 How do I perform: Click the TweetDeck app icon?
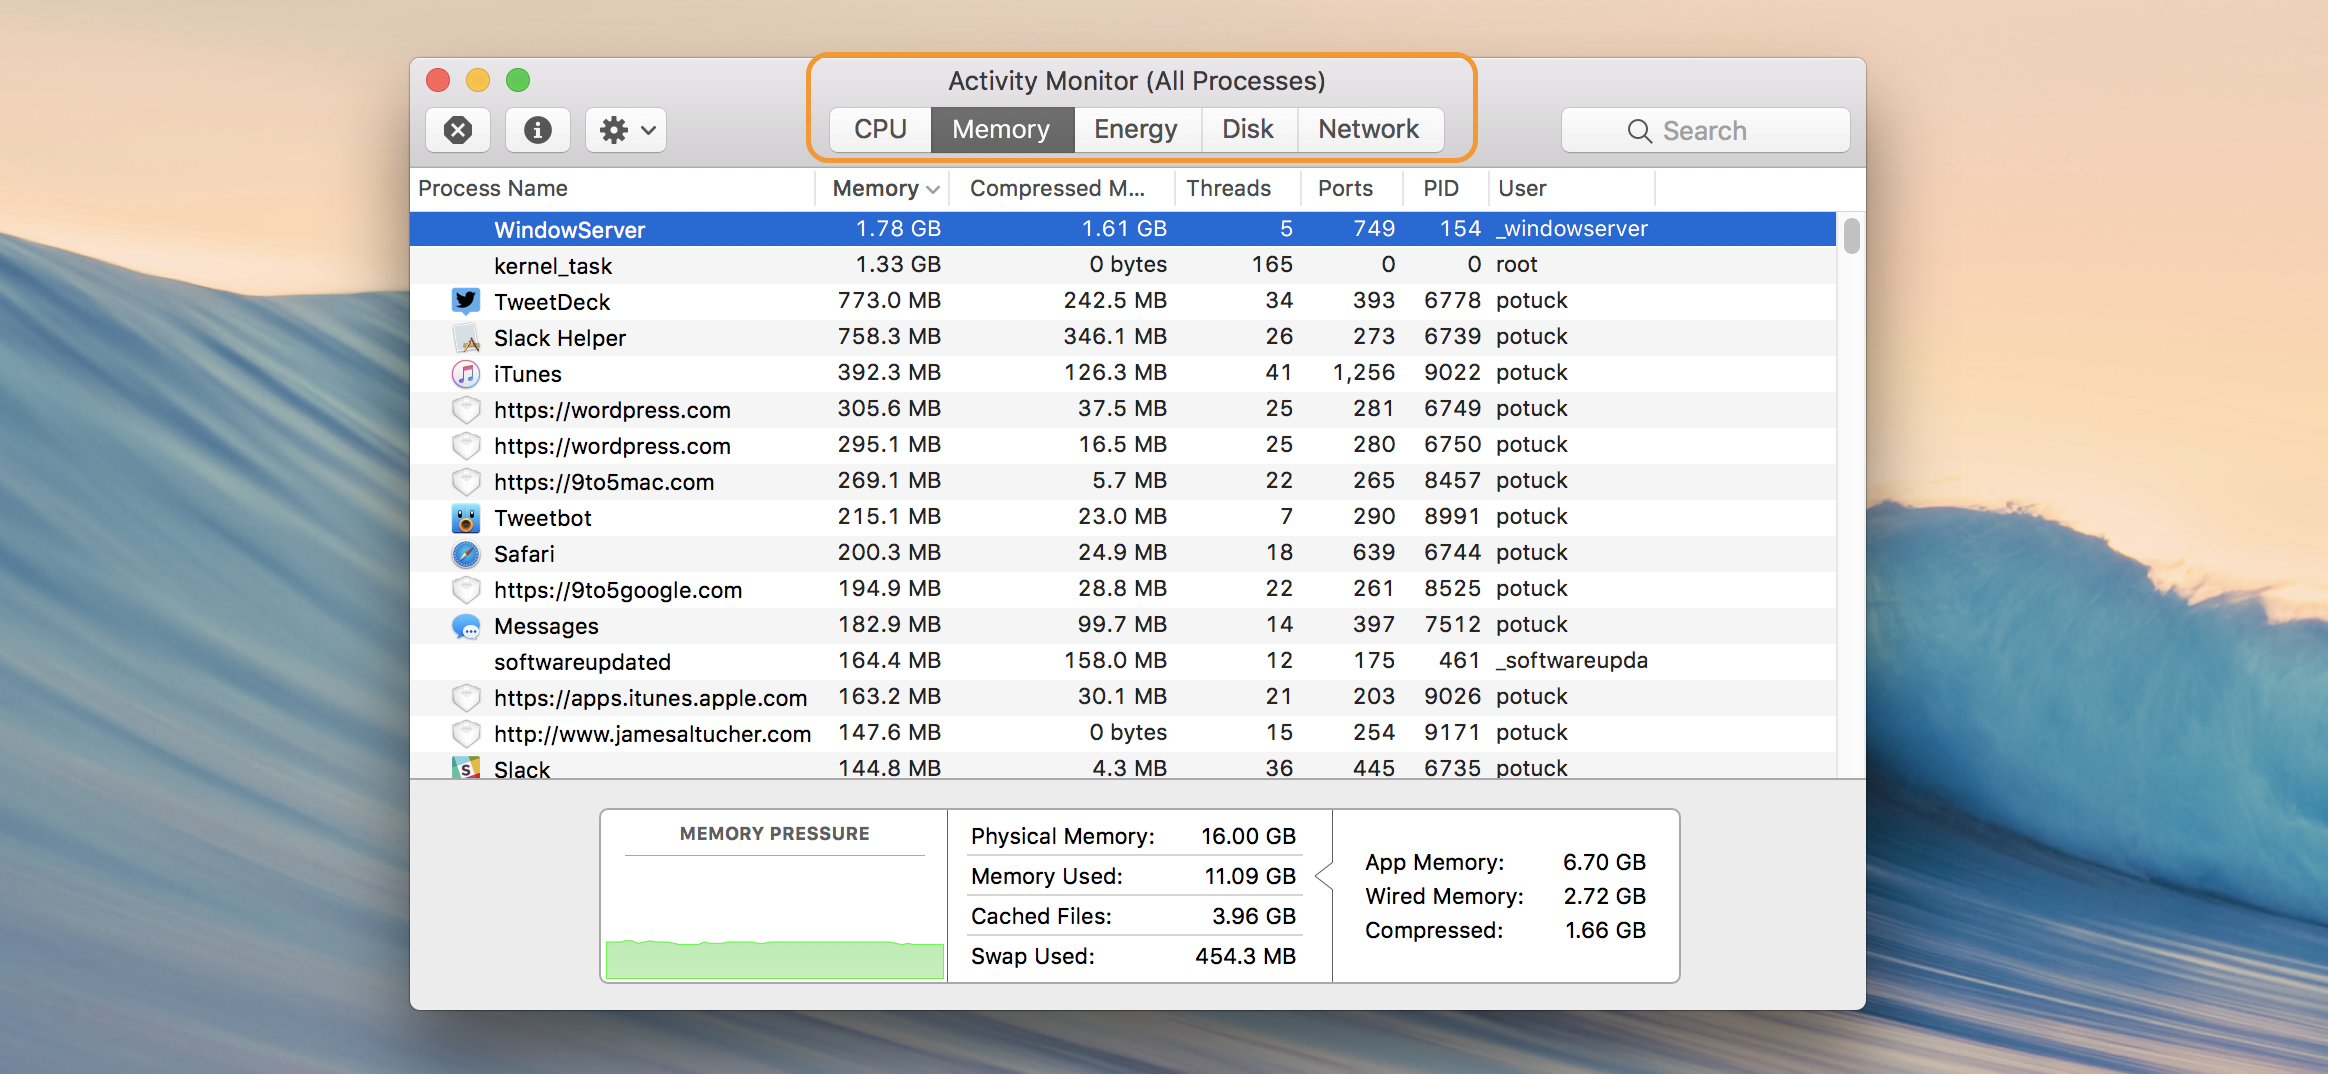[466, 300]
